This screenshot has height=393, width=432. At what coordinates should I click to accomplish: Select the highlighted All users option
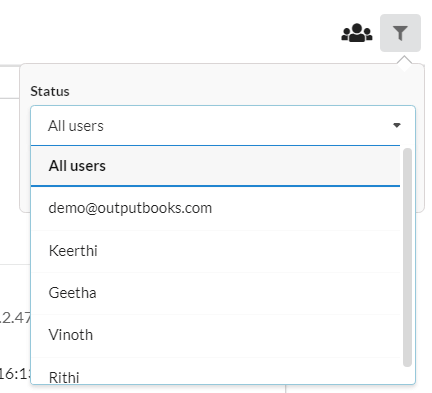click(215, 166)
